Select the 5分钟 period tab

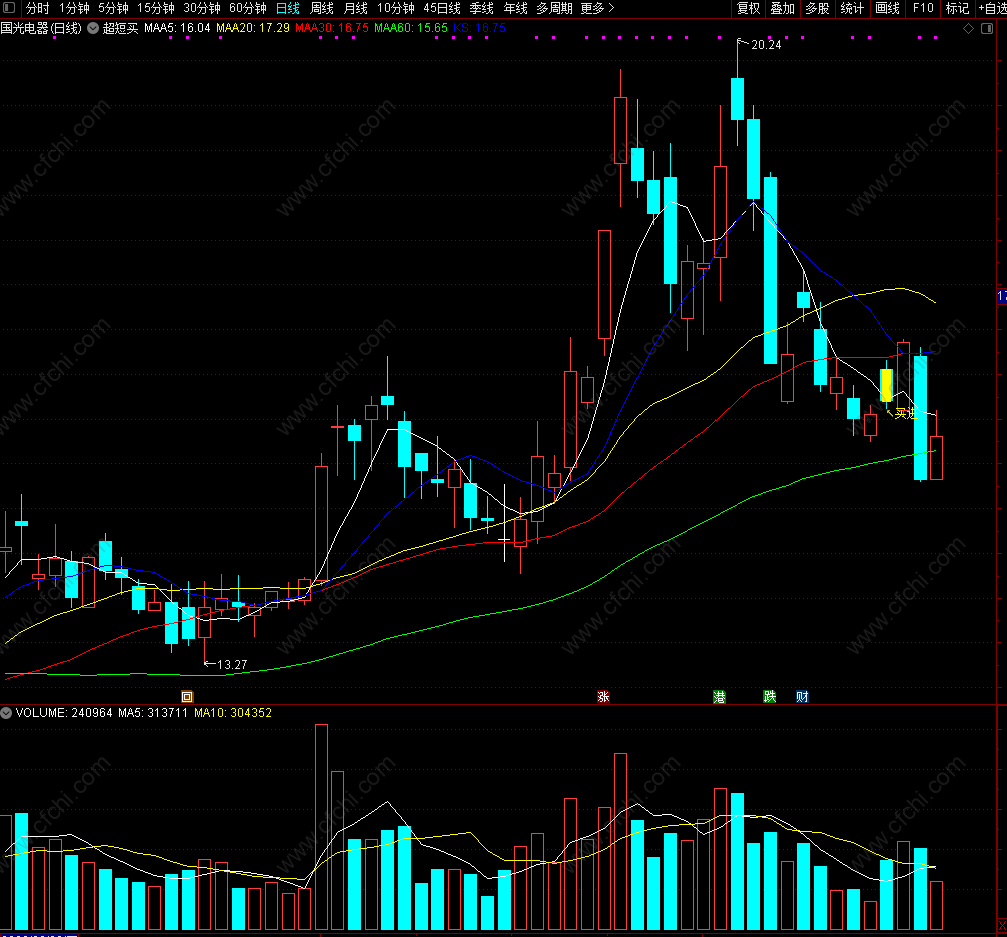(113, 8)
